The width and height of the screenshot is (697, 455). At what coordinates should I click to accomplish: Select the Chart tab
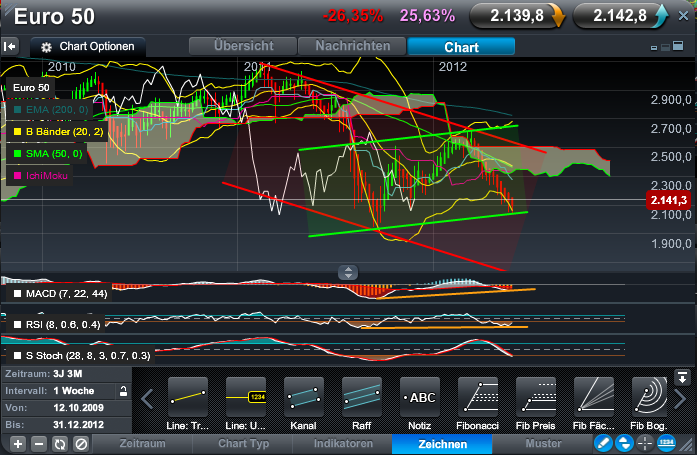[461, 46]
